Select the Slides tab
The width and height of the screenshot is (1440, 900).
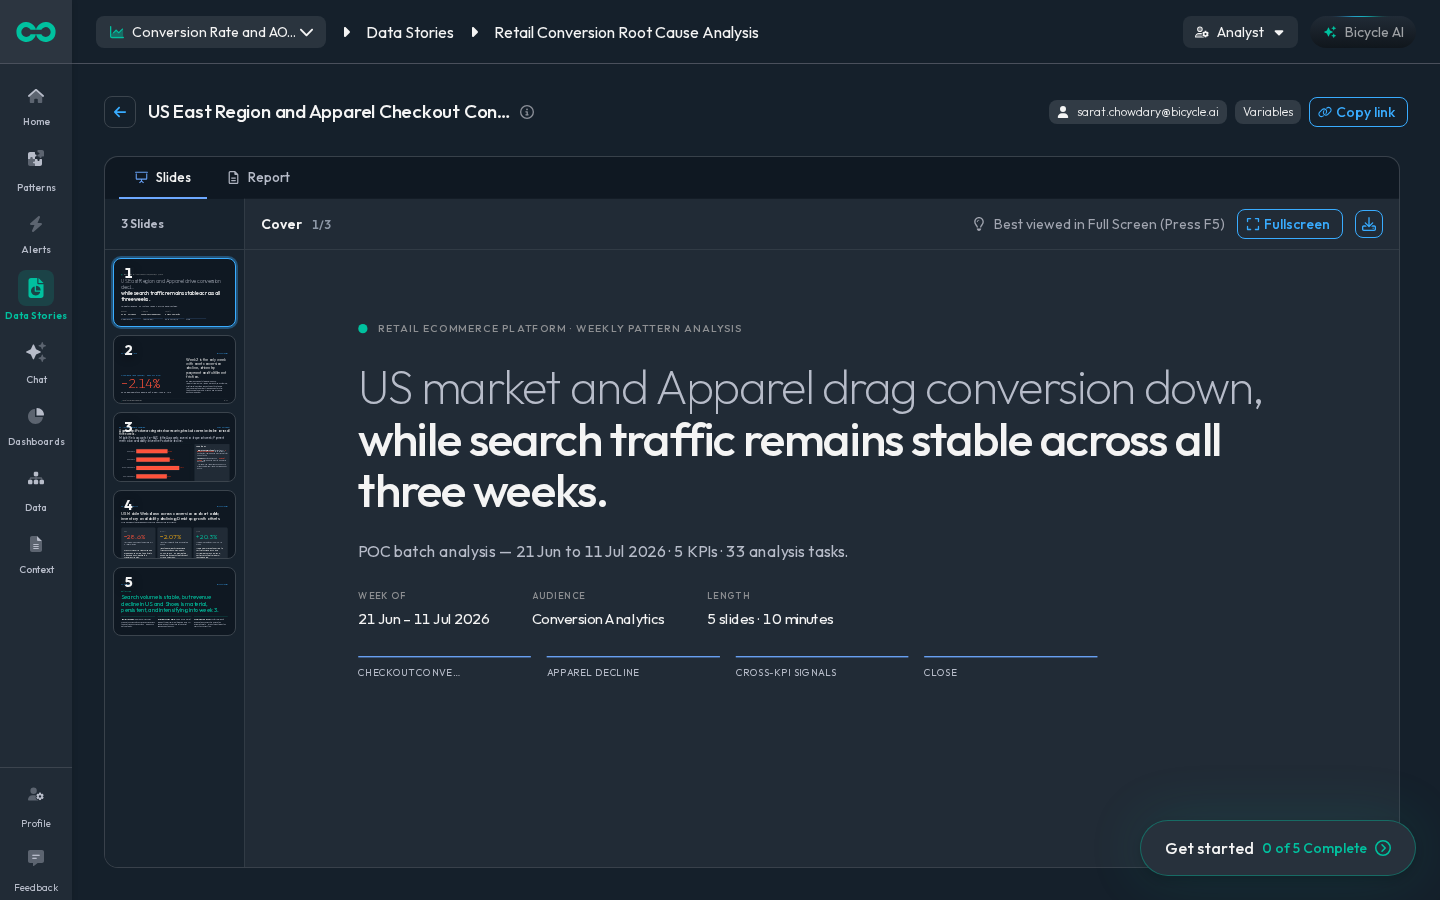coord(163,177)
